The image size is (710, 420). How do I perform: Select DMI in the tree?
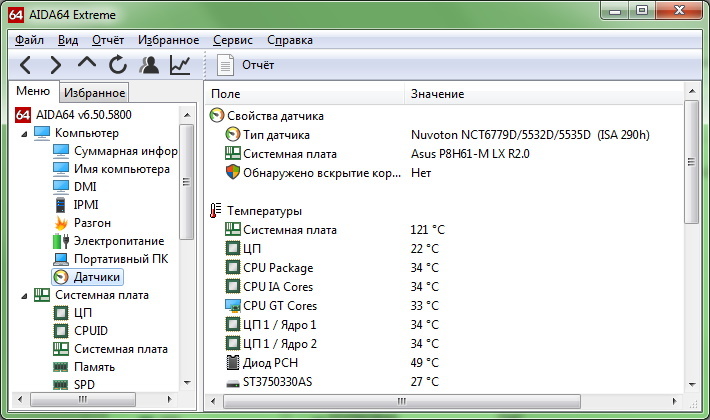[75, 186]
